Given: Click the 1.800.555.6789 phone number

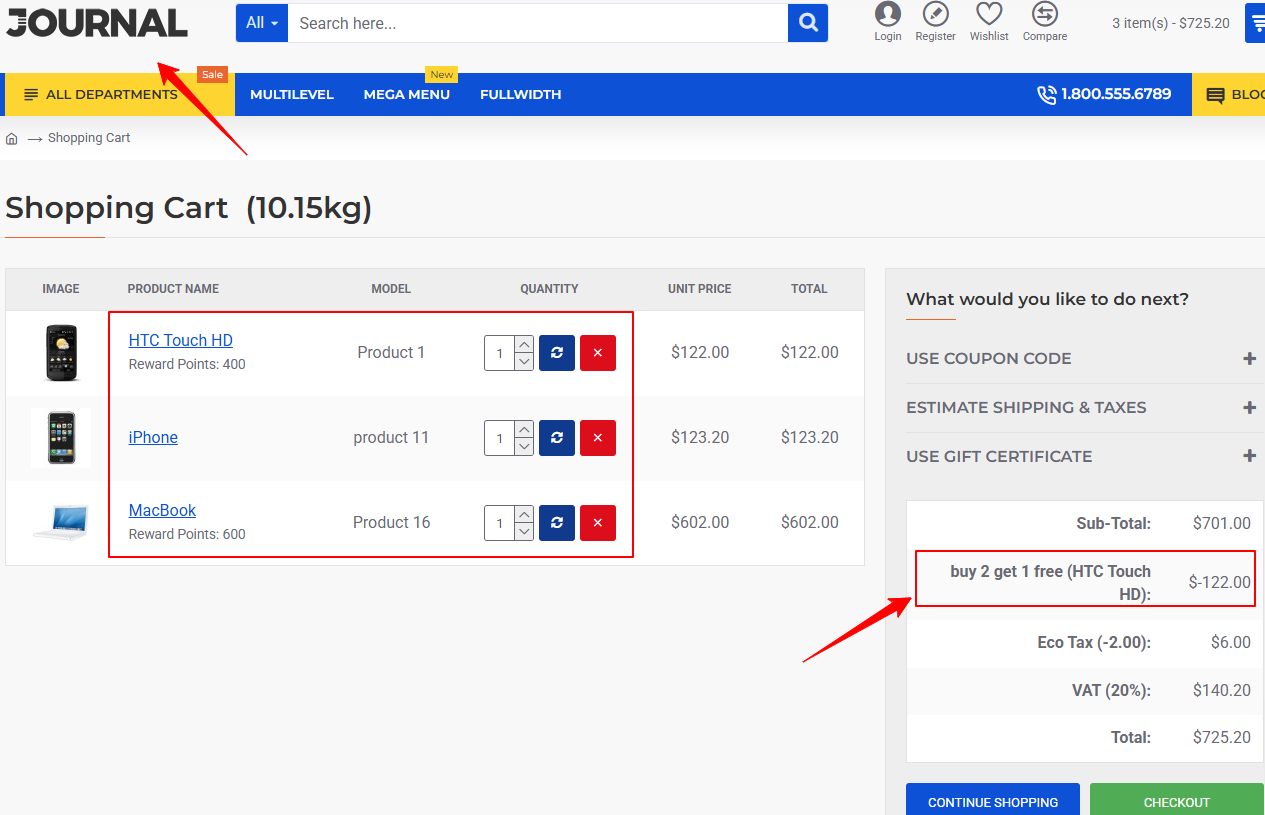Looking at the screenshot, I should [x=1116, y=95].
